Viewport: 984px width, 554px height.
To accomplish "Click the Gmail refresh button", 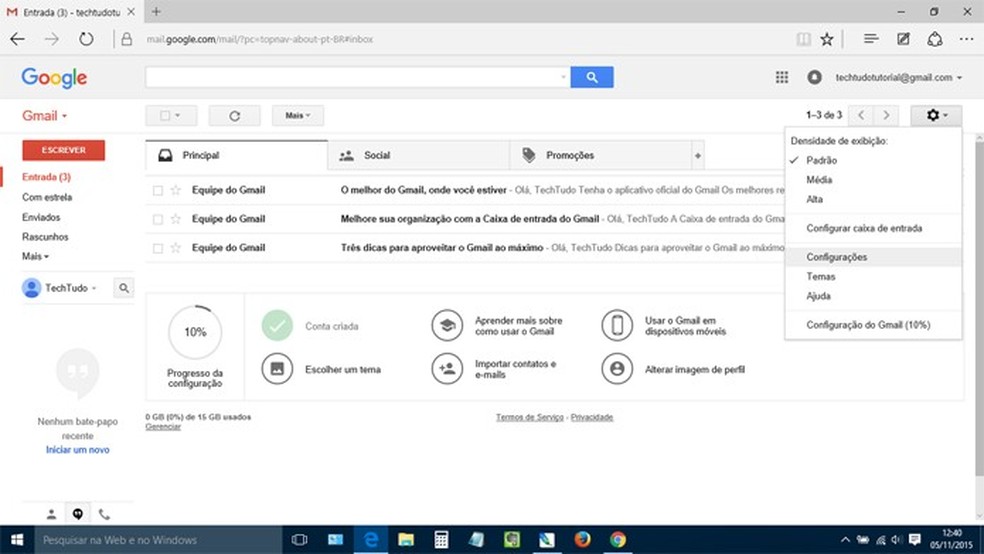I will (235, 115).
